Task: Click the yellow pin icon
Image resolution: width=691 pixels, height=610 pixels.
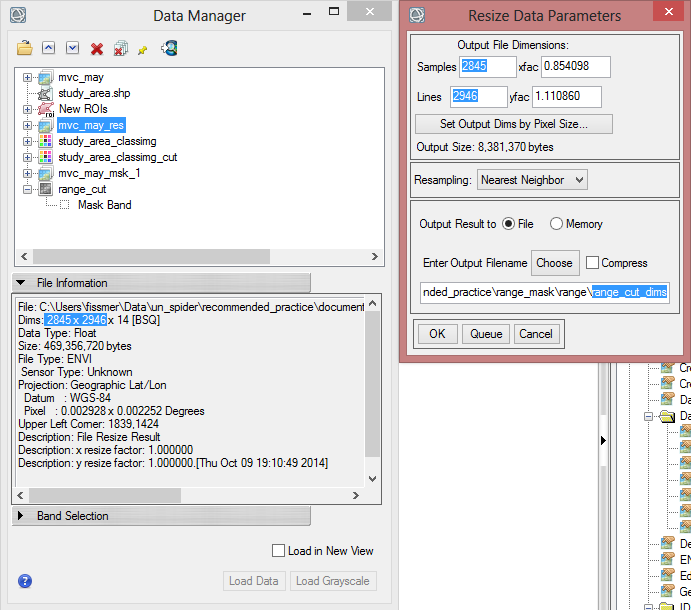Action: [144, 48]
